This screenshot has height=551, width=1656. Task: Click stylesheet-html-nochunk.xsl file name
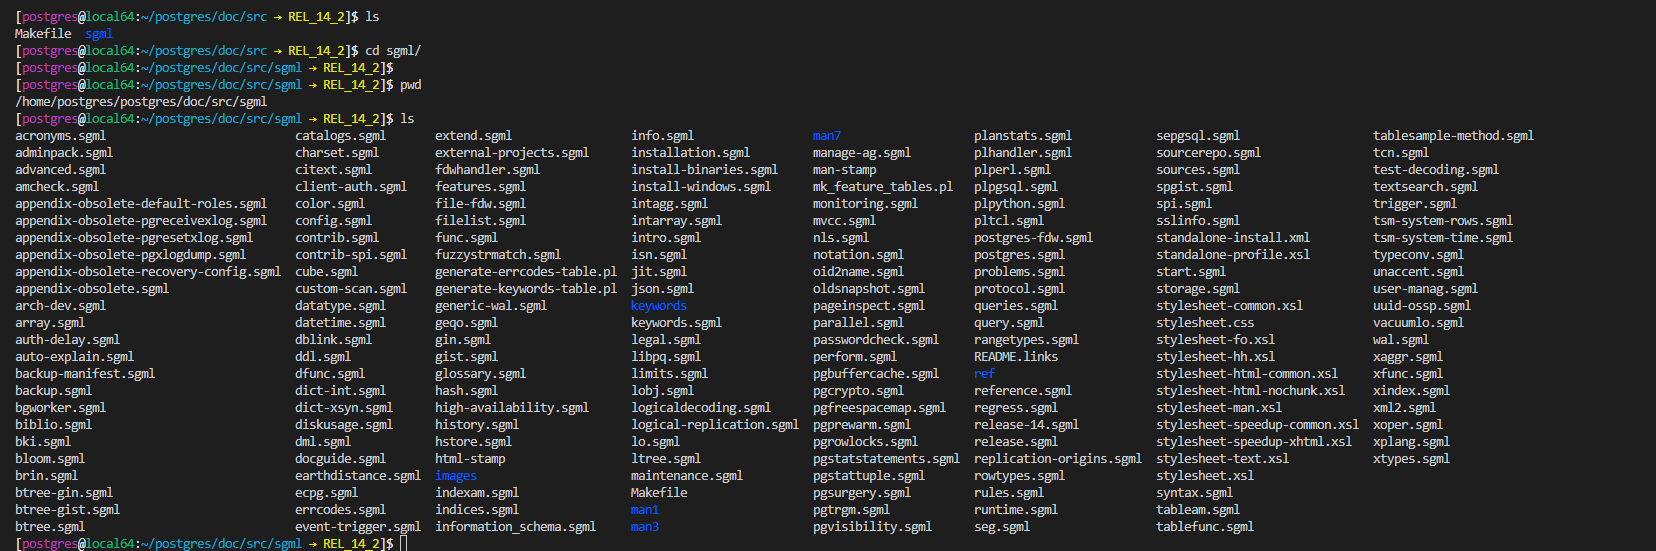point(1250,391)
